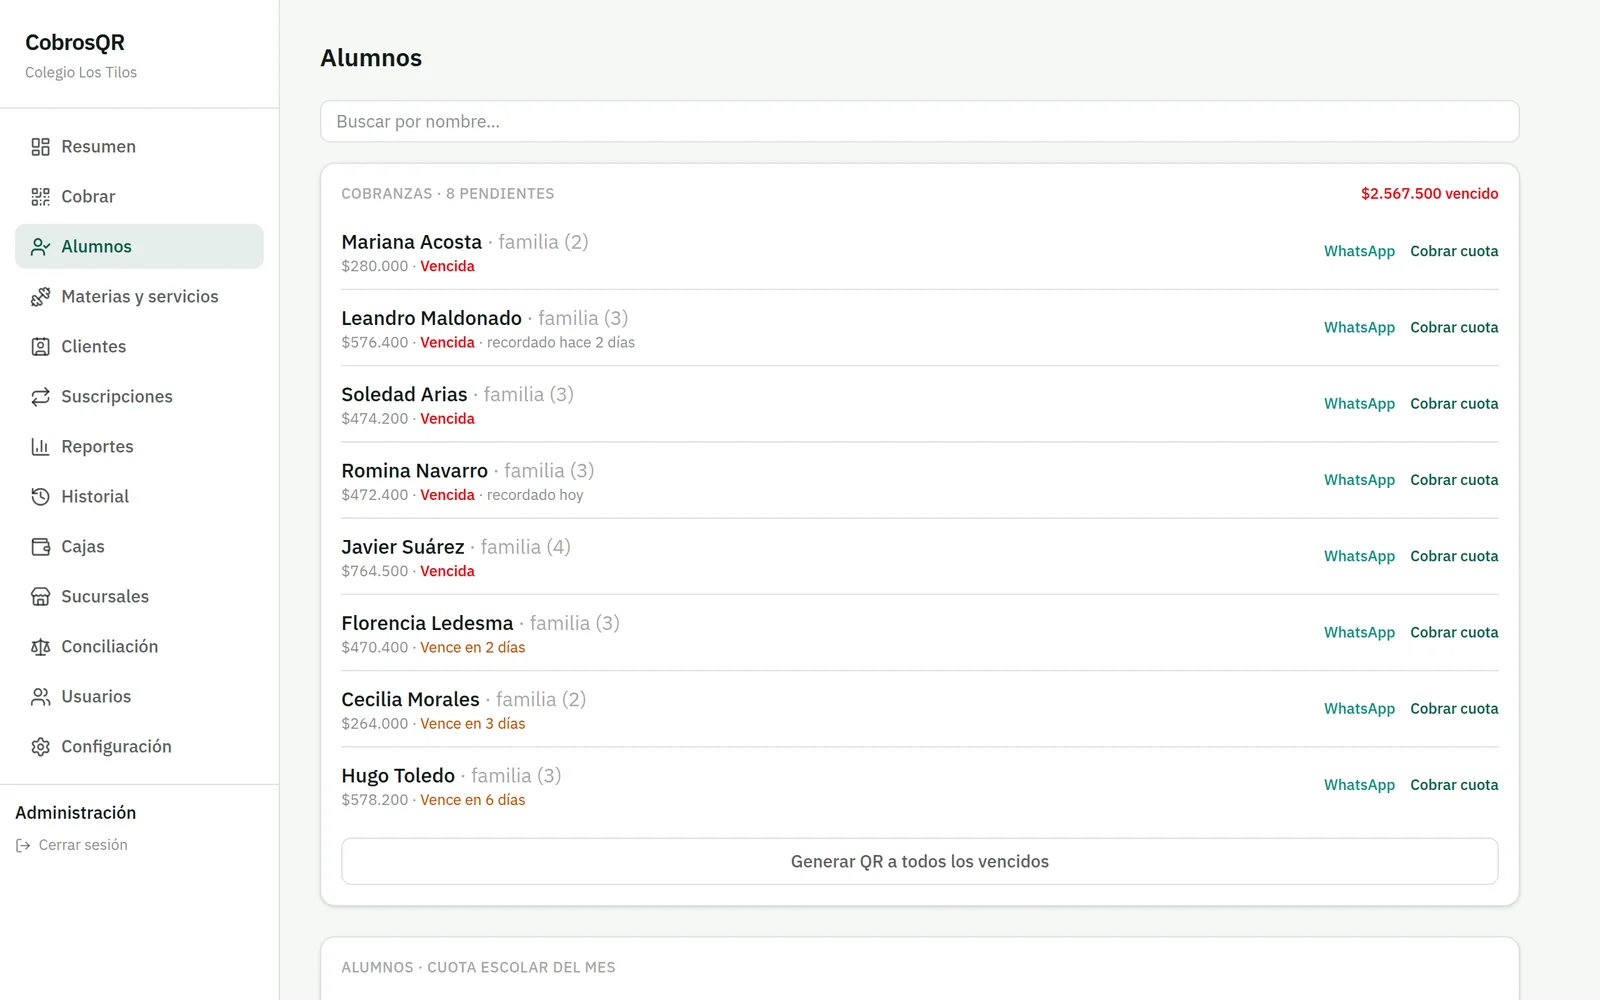The image size is (1600, 1000).
Task: Click the Sucursales store icon
Action: pos(40,597)
